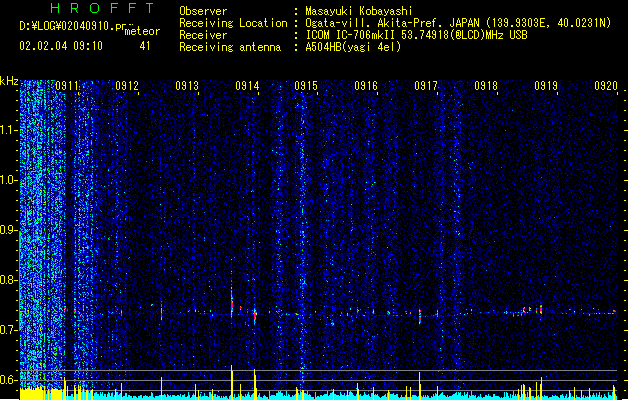Viewport: 629px width, 400px height.
Task: Click the Observer label
Action: coord(203,11)
